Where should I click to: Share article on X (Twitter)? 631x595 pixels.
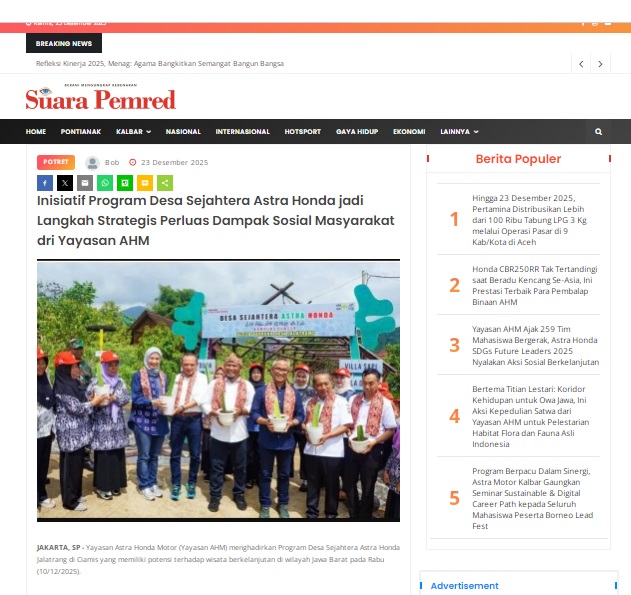click(65, 183)
